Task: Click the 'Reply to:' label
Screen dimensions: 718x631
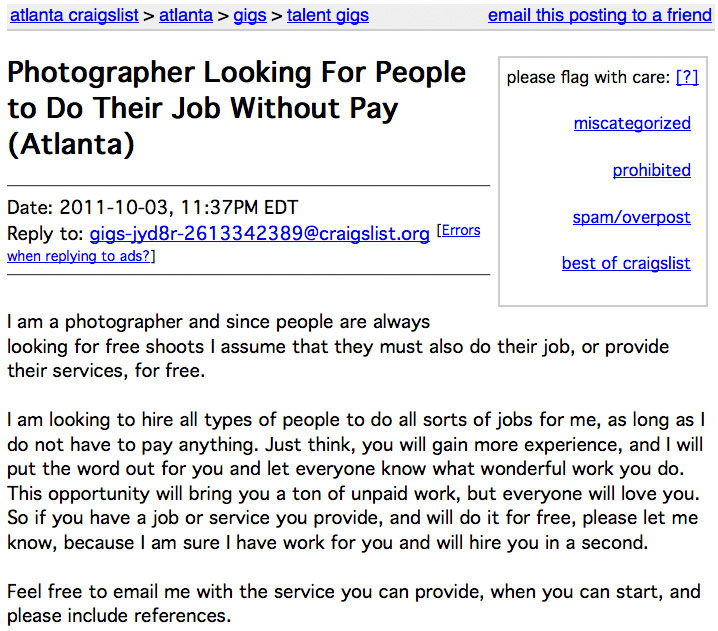Action: 45,233
